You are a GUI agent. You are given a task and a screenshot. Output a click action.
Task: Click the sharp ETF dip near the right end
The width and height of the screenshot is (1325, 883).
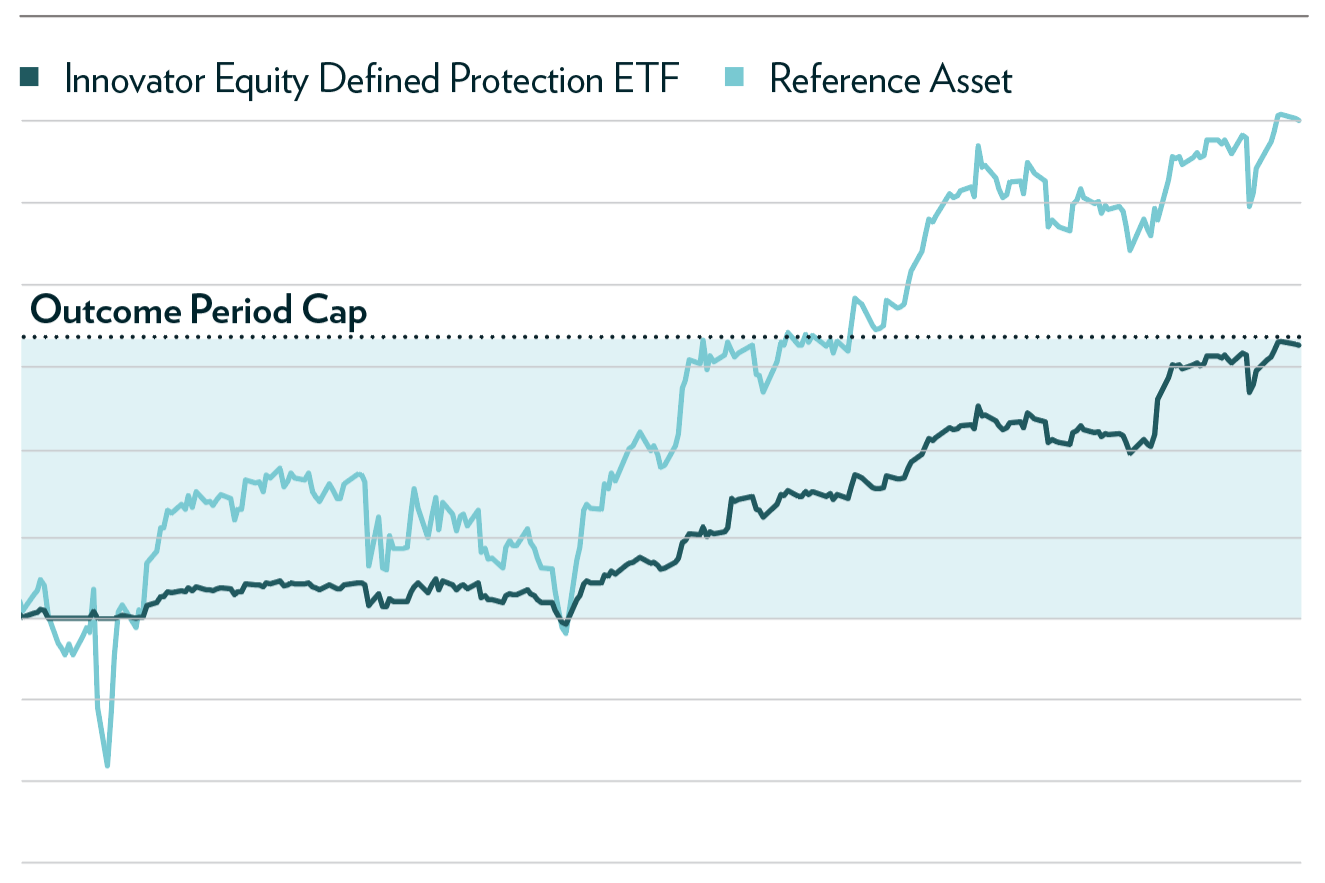tap(1249, 392)
